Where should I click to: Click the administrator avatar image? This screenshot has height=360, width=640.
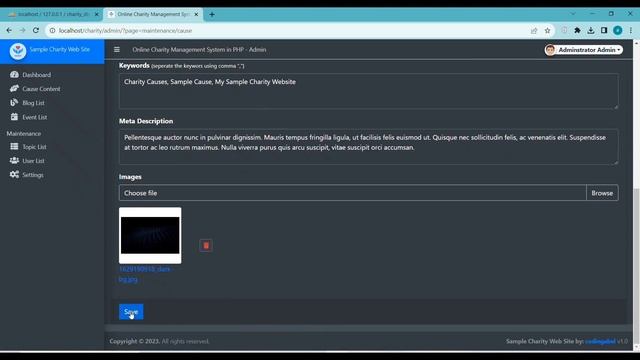(550, 50)
